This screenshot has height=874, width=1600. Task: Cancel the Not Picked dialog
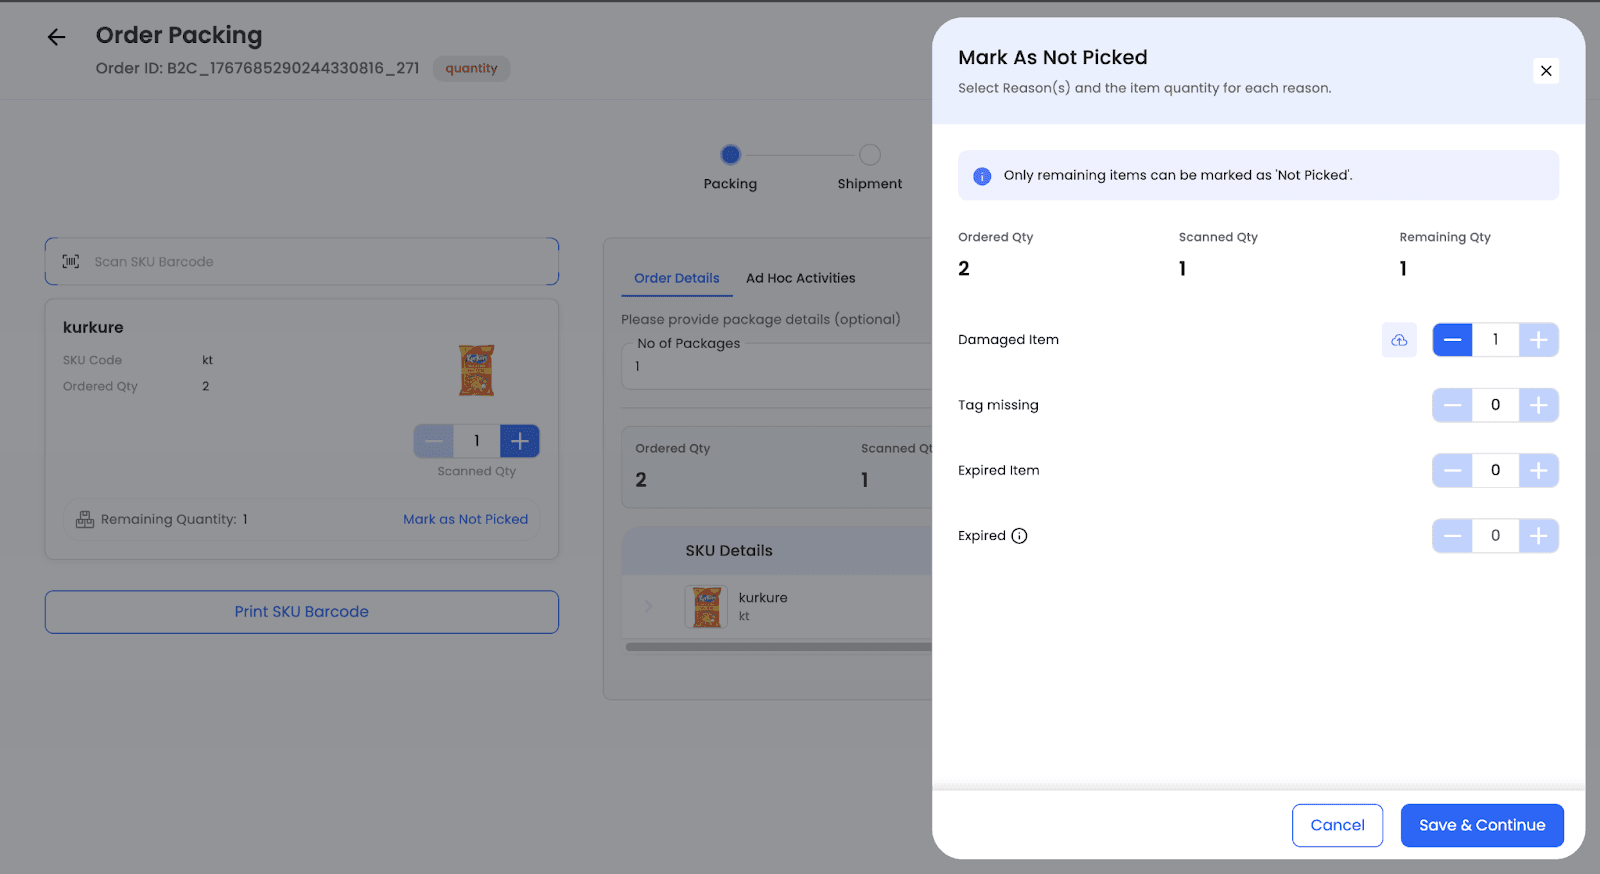1336,825
